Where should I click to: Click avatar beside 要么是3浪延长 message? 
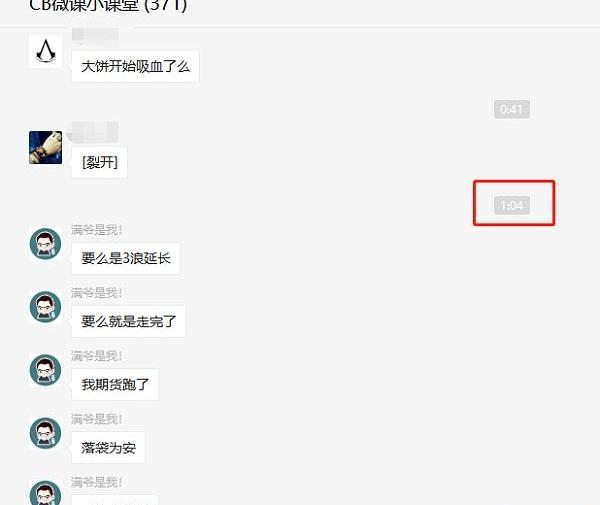pyautogui.click(x=46, y=244)
